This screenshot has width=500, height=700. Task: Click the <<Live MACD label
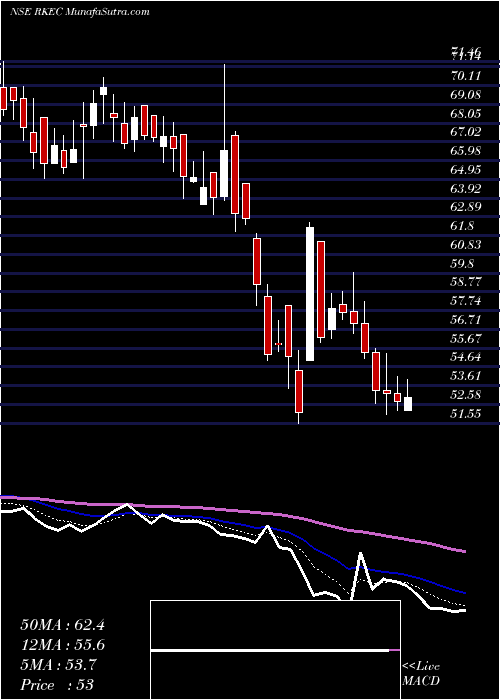(421, 674)
